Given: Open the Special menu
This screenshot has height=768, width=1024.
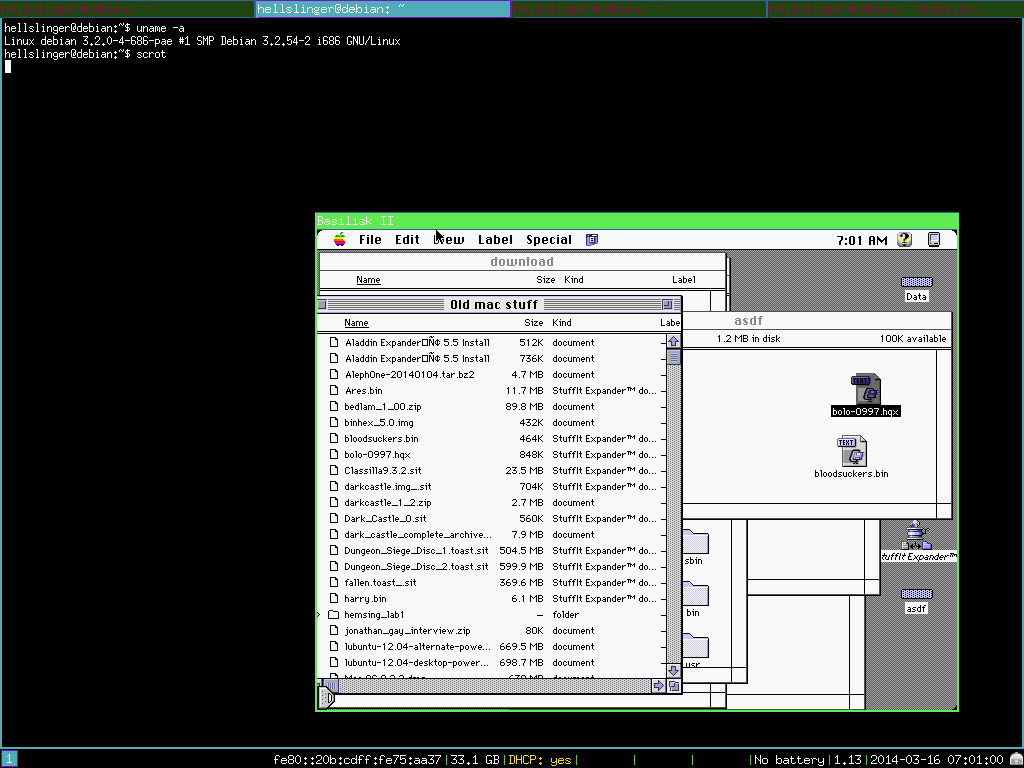Looking at the screenshot, I should 549,240.
